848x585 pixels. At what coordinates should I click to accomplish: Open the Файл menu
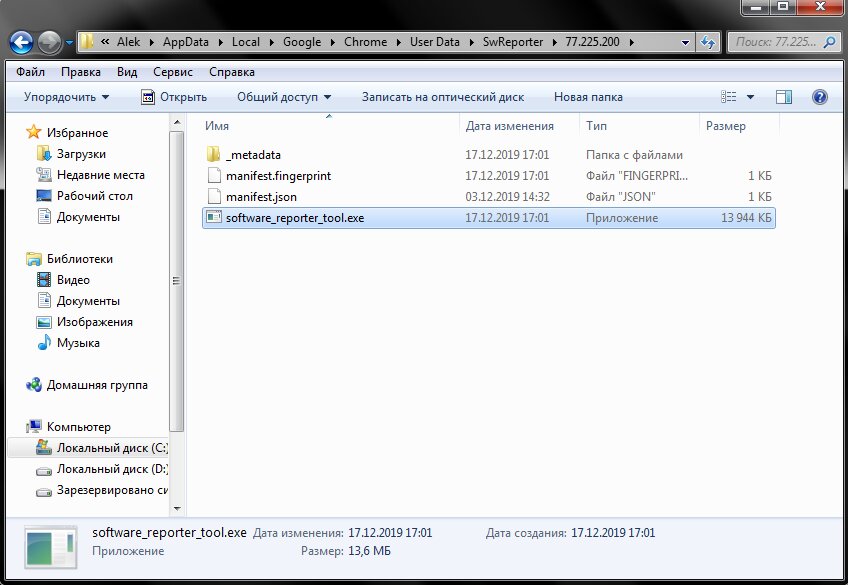pyautogui.click(x=30, y=72)
